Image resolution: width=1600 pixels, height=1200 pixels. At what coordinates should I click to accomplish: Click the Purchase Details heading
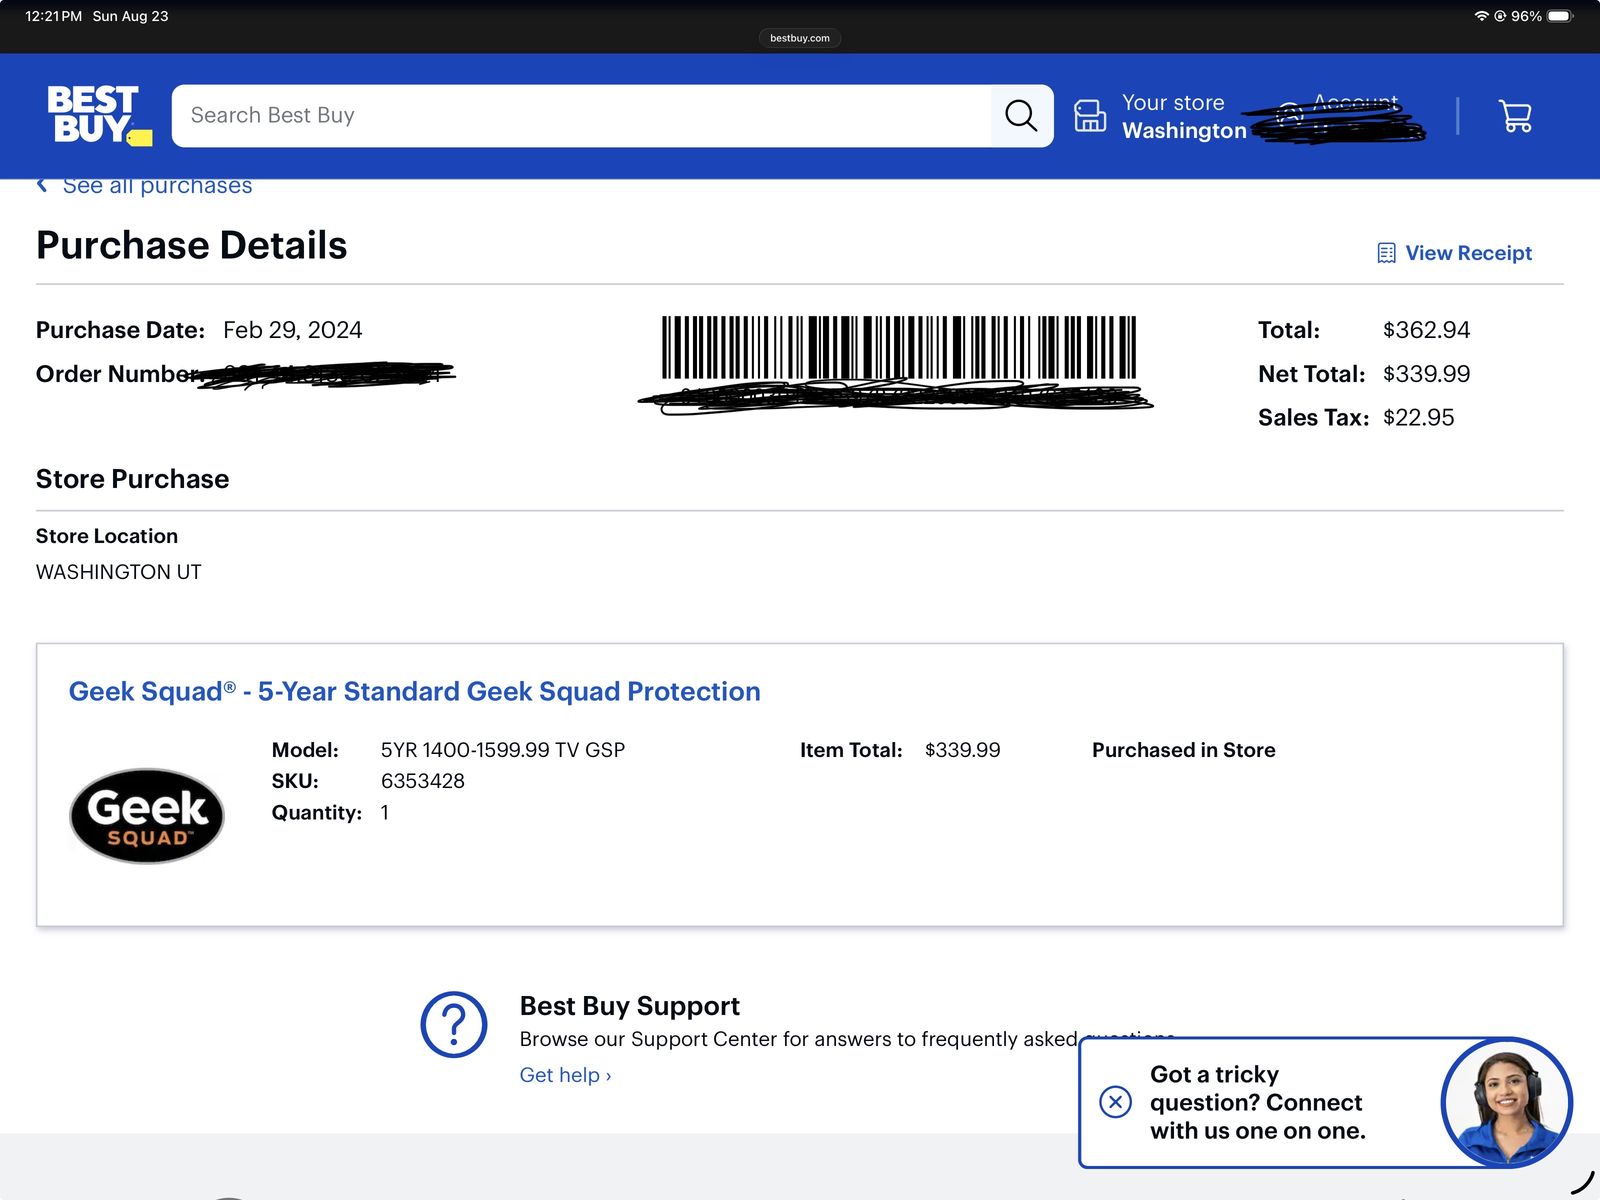click(191, 246)
